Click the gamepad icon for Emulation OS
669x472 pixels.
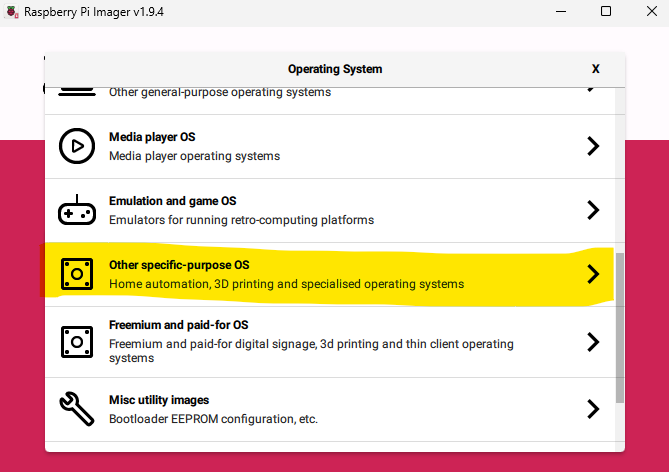(x=76, y=210)
